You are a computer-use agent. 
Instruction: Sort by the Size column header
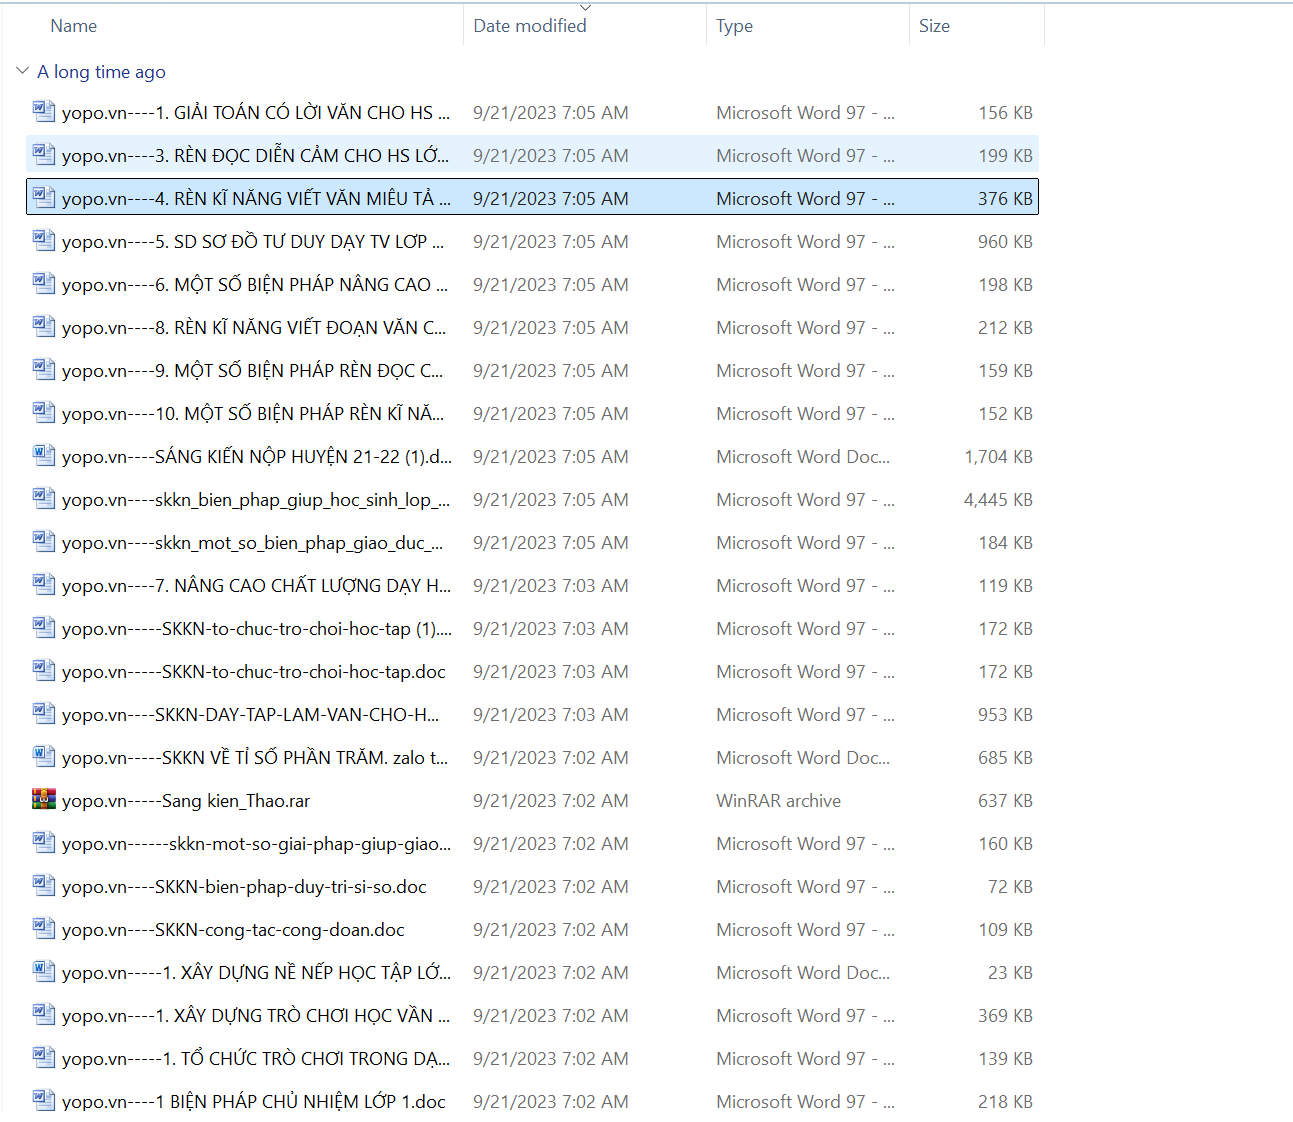click(934, 26)
